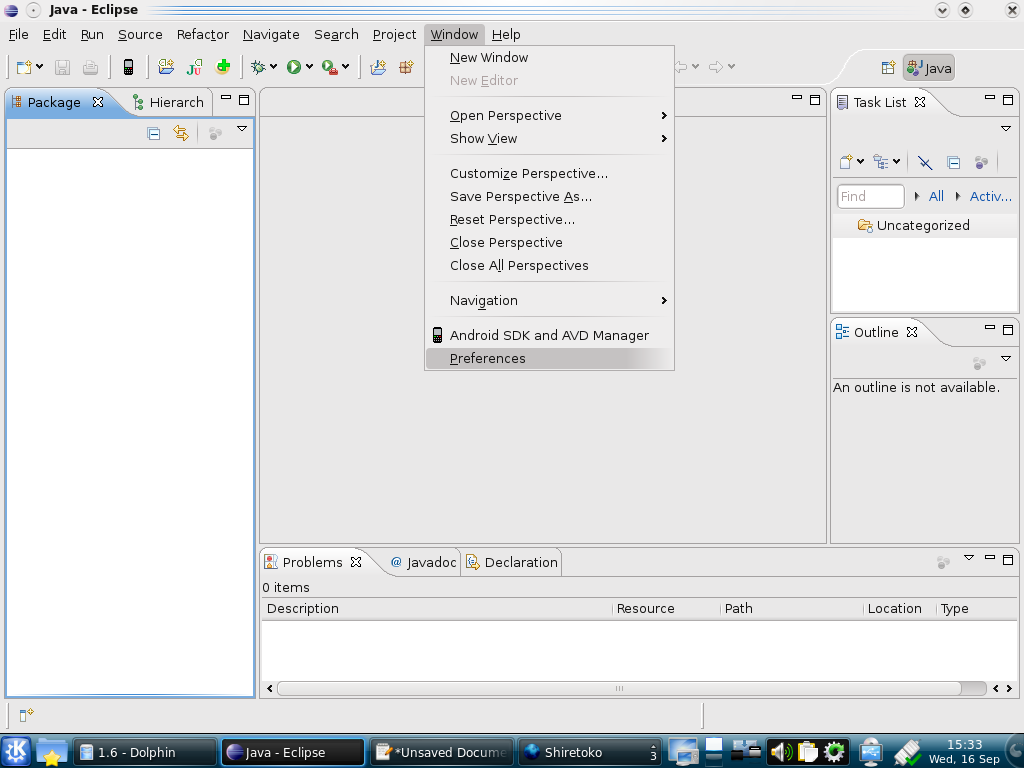Click the Open Type folder icon
1024x768 pixels.
pos(378,67)
